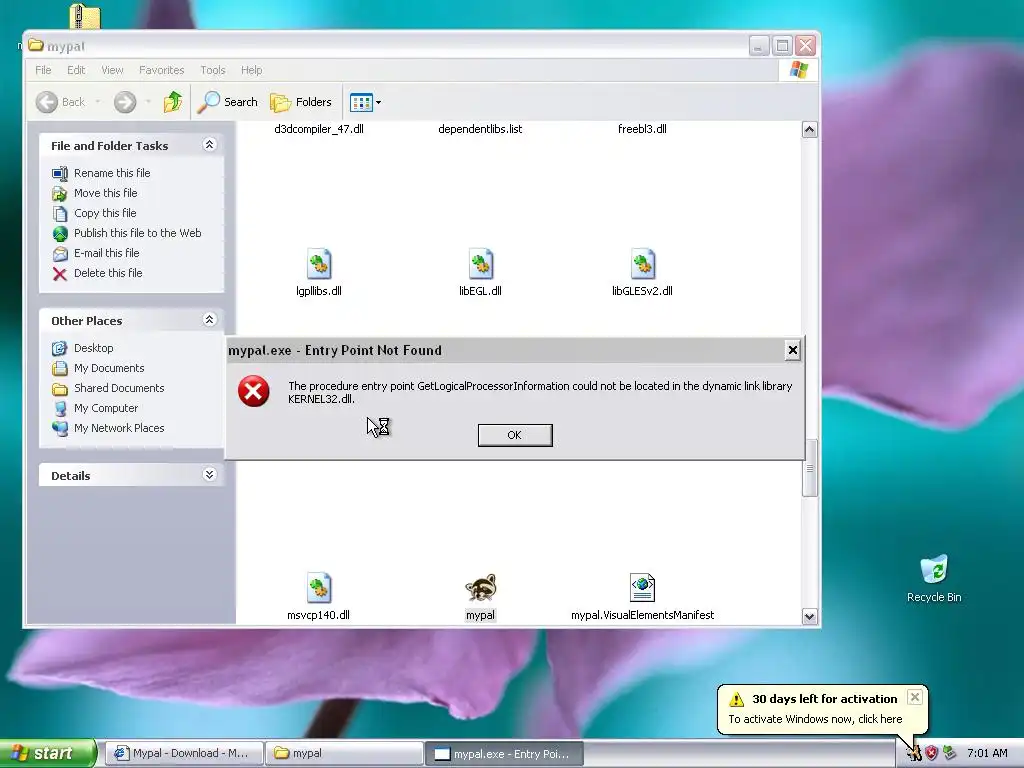Open the Help menu
1024x768 pixels.
click(251, 70)
